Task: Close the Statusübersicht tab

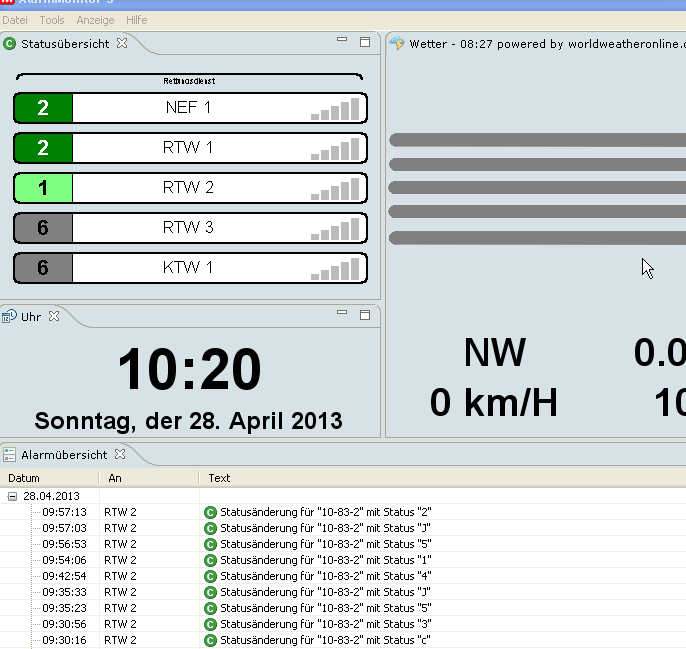Action: coord(122,43)
